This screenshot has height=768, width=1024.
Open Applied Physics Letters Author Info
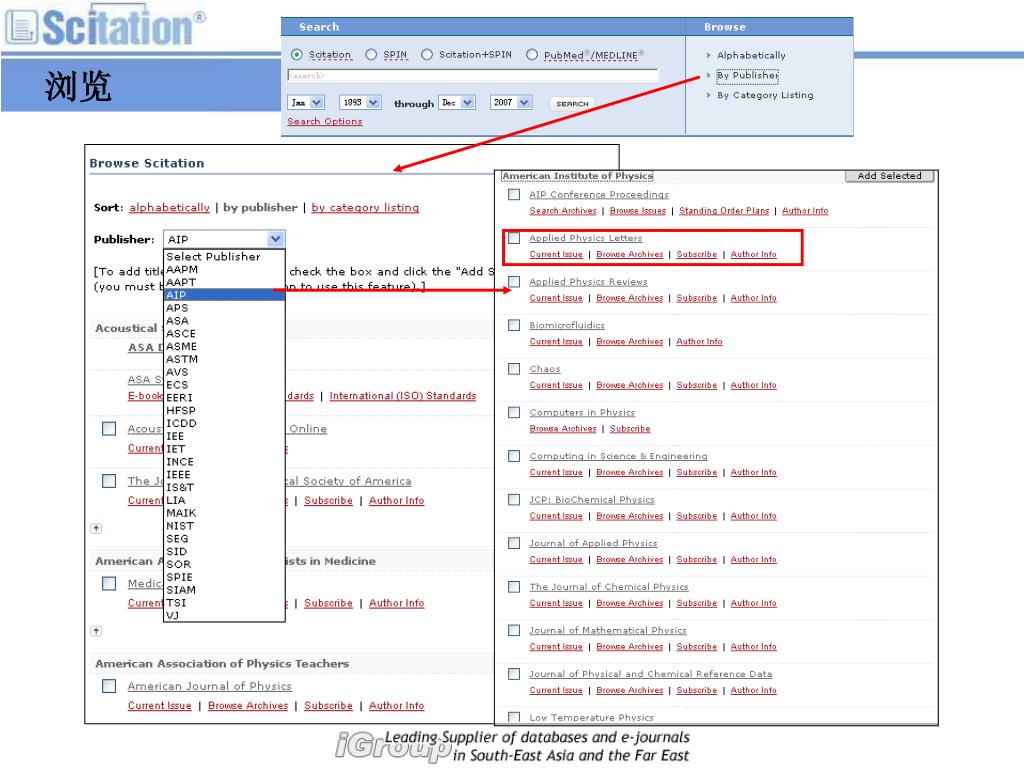753,255
